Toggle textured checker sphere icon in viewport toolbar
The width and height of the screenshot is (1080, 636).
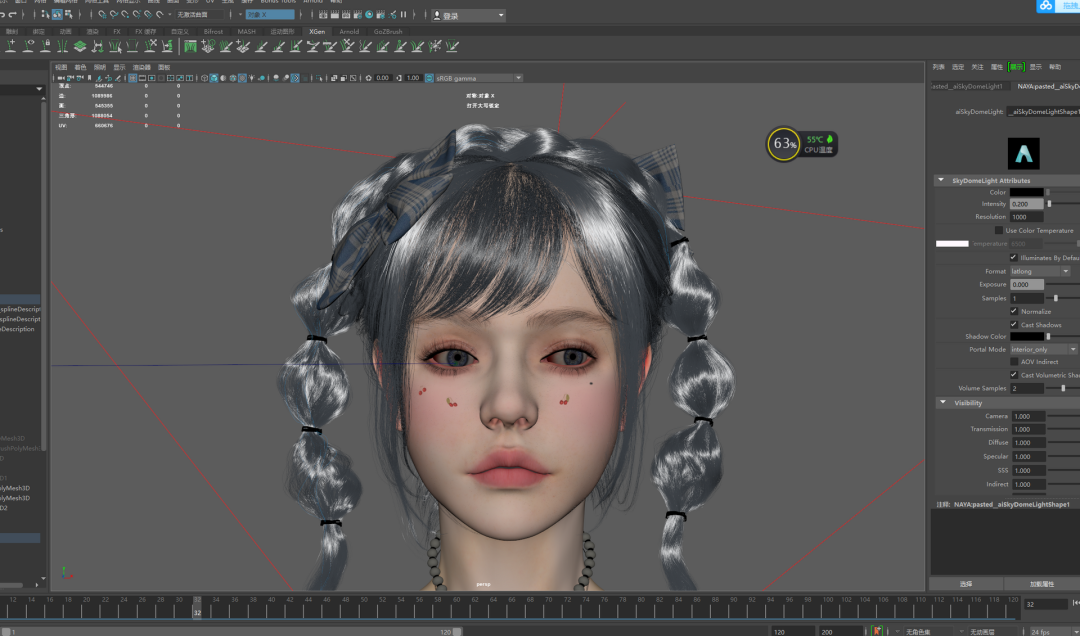(242, 78)
